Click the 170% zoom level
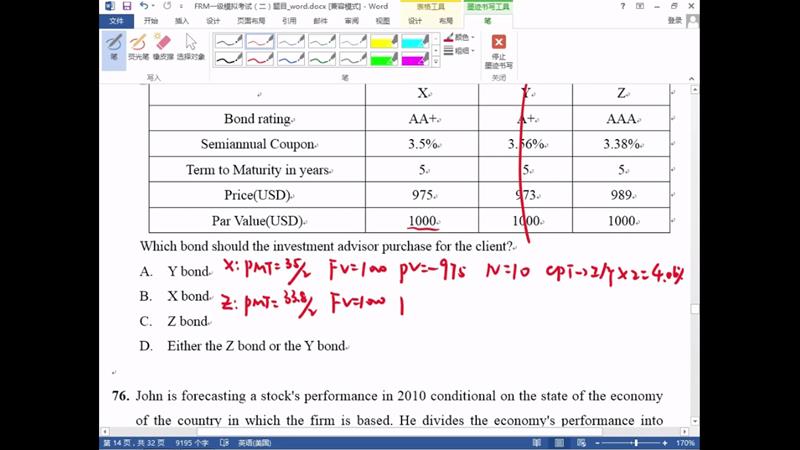Image resolution: width=800 pixels, height=450 pixels. tap(685, 443)
